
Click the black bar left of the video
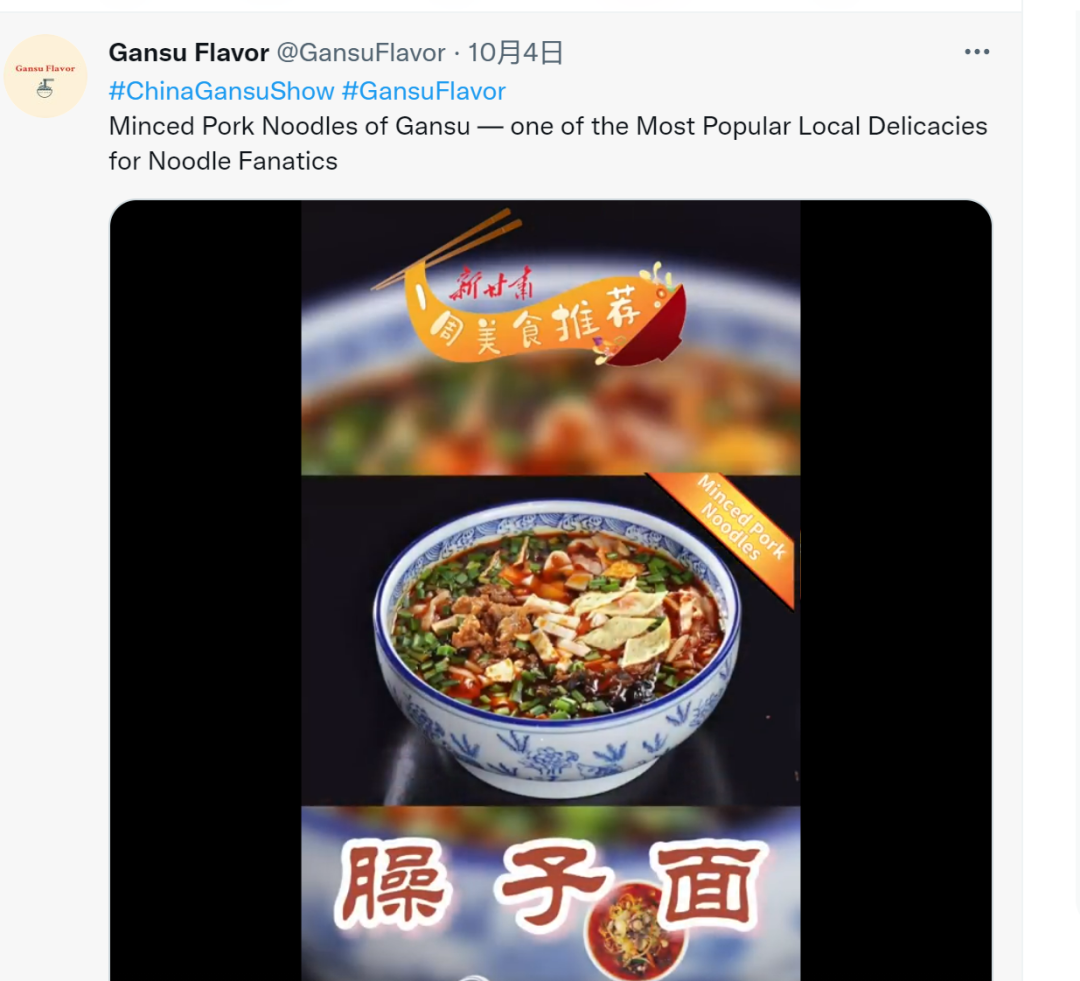[x=205, y=590]
